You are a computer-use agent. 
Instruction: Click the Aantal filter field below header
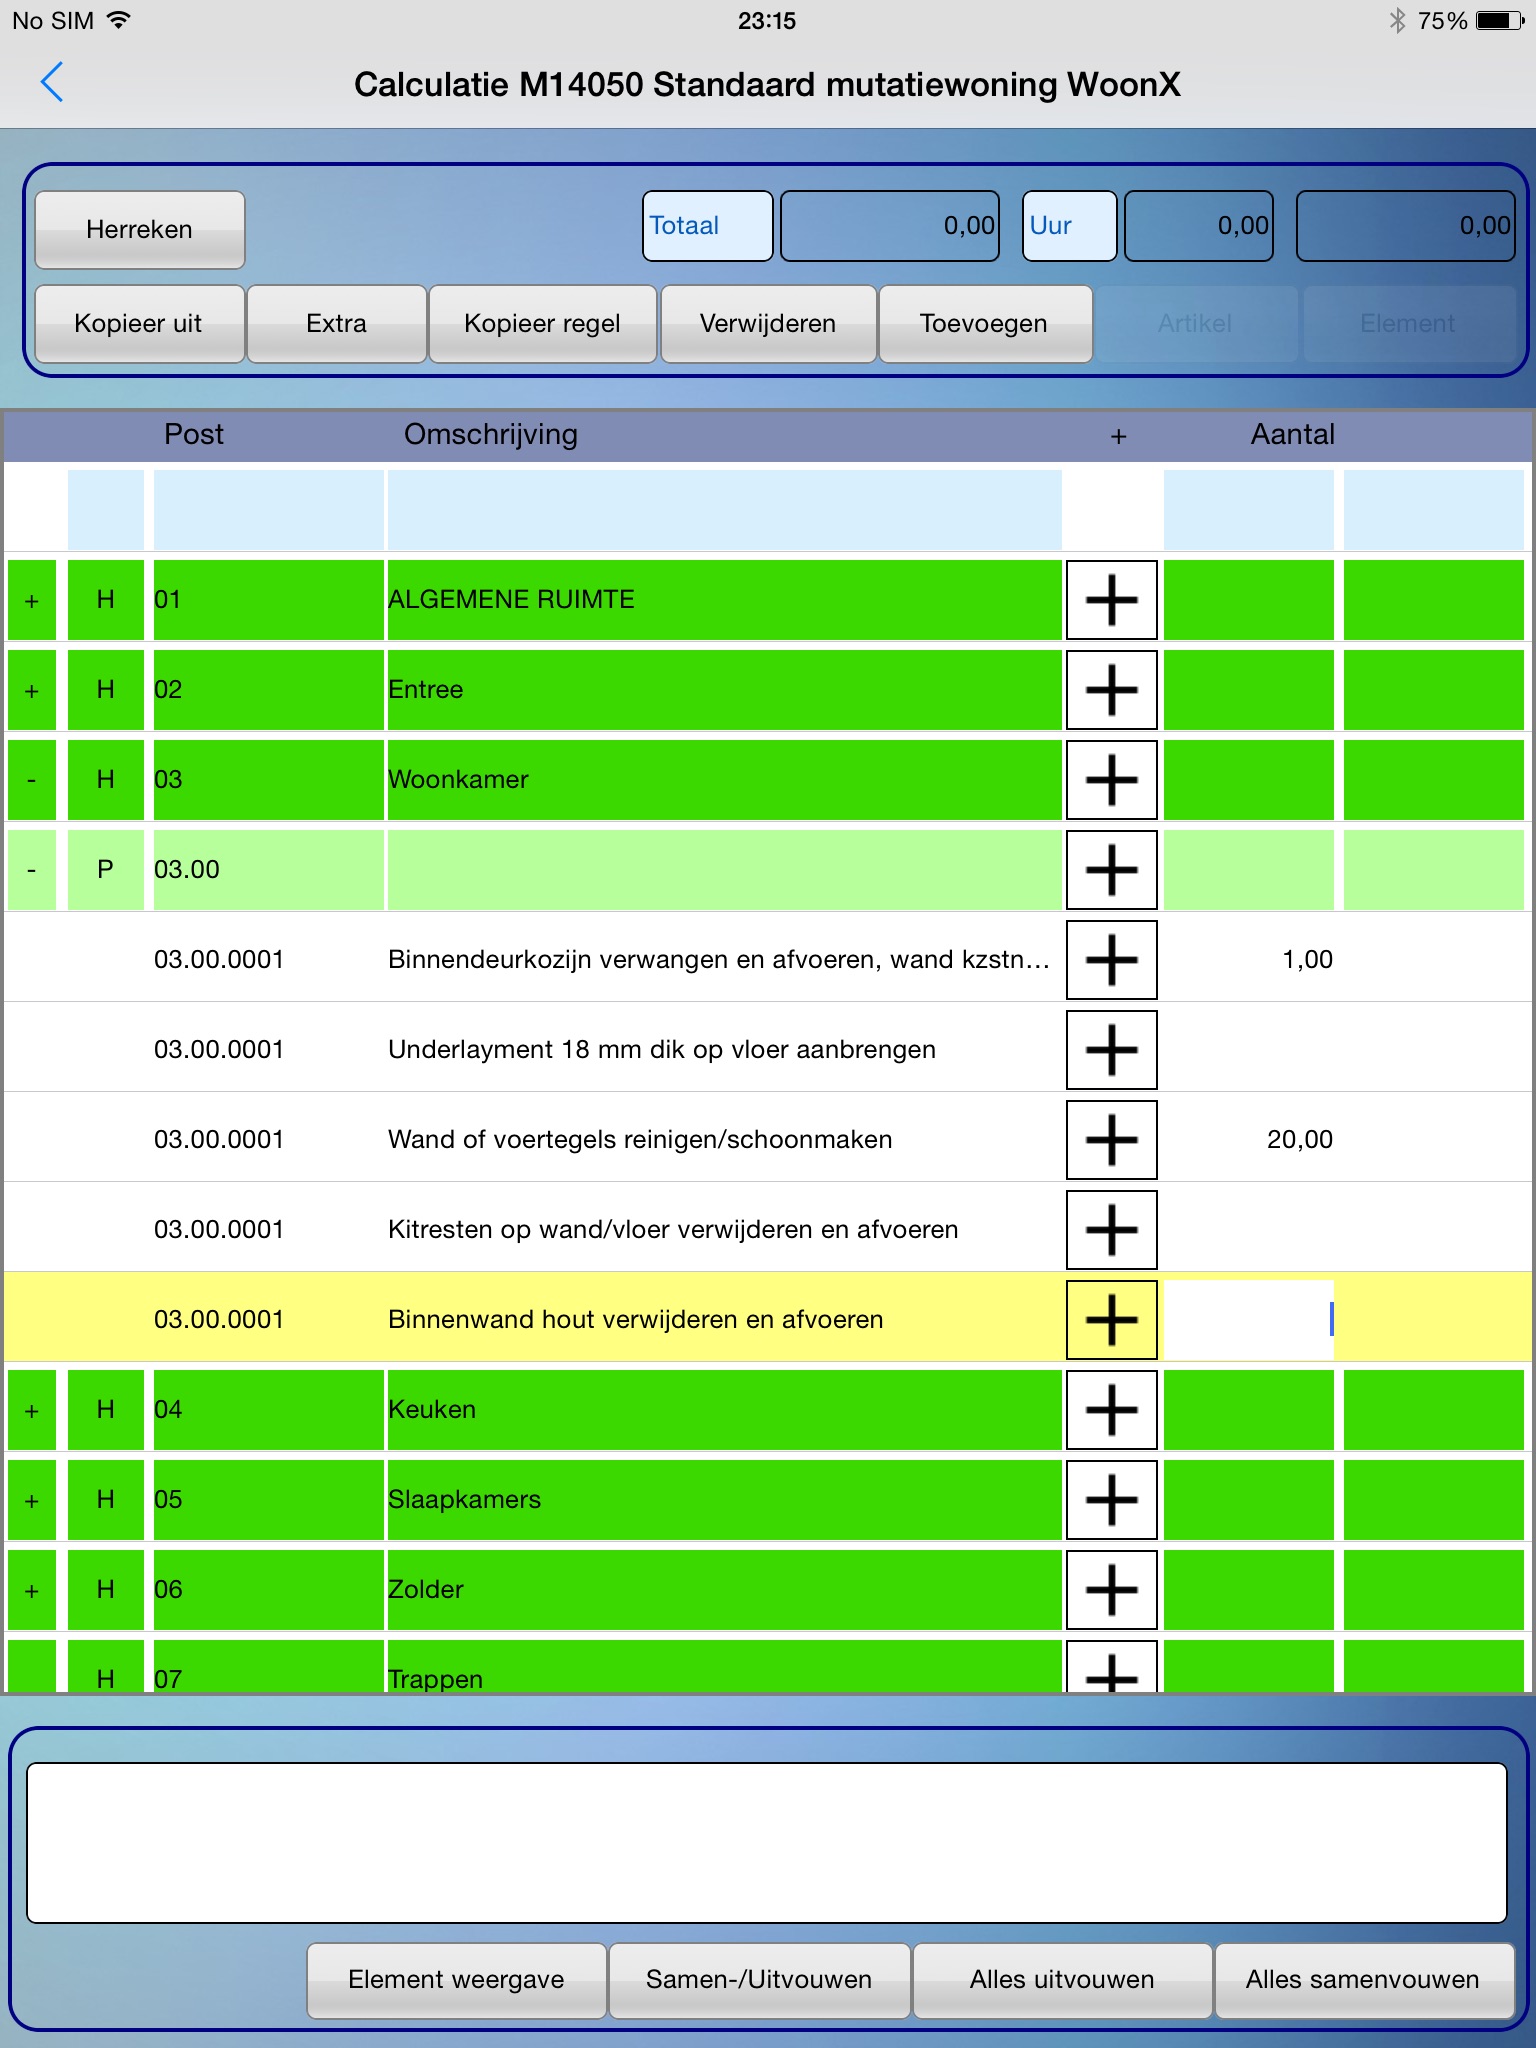[x=1249, y=510]
